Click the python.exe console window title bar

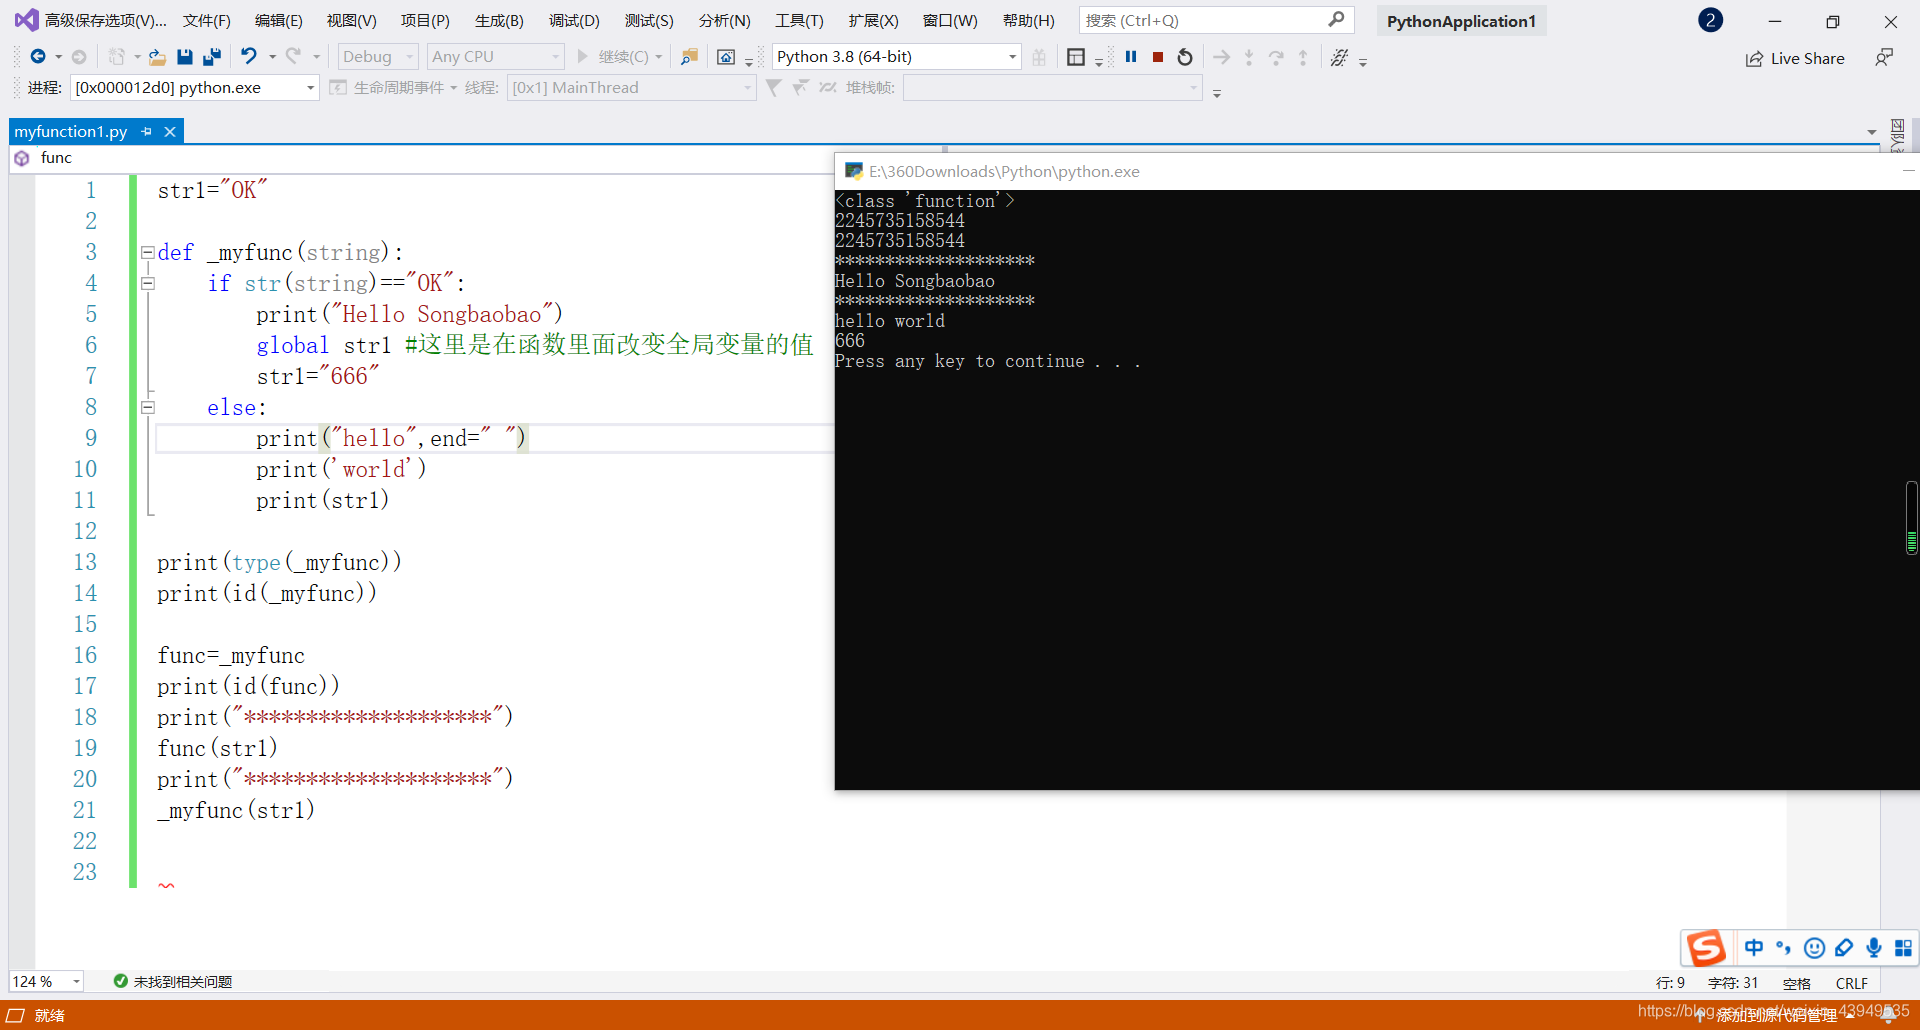tap(1377, 171)
